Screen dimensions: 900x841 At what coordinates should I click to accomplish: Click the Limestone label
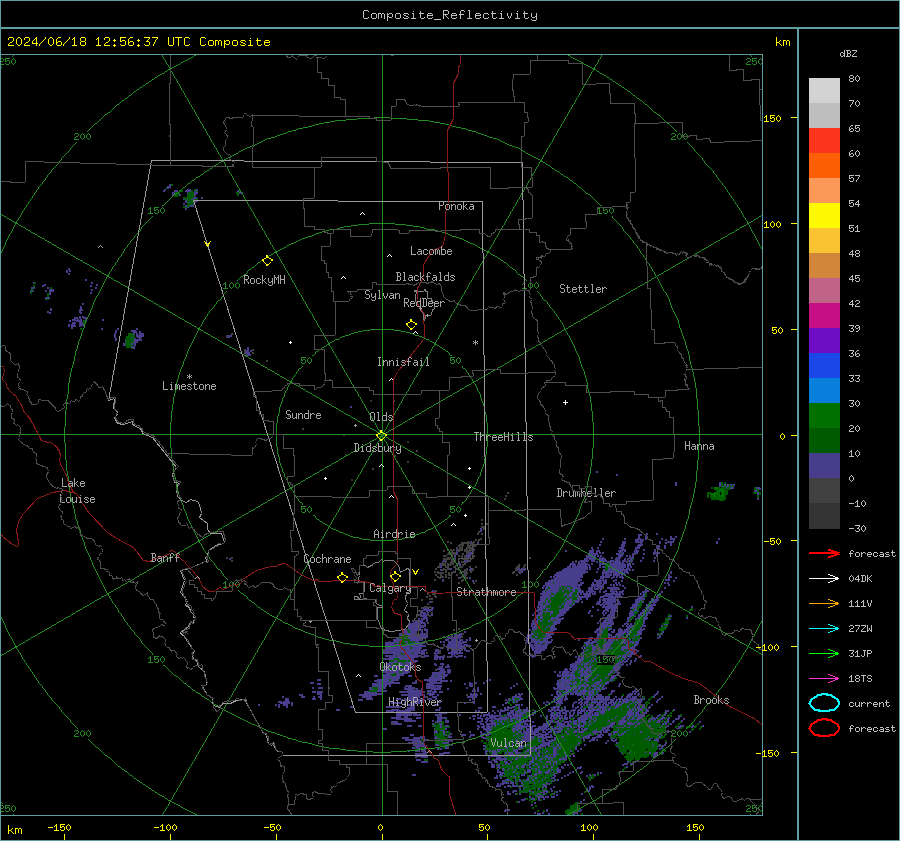[x=189, y=386]
